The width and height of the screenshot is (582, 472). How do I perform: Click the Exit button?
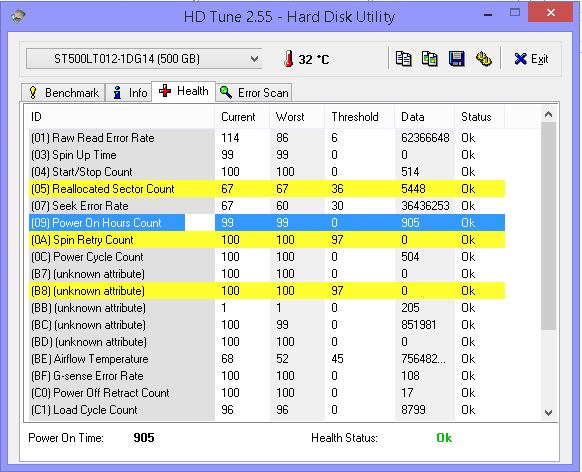pos(531,59)
